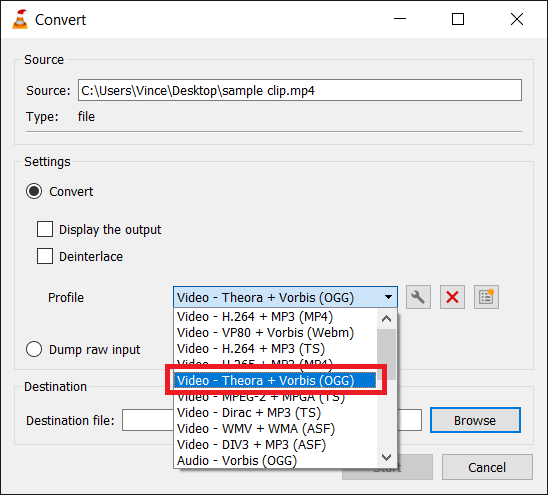Click the Cancel button
This screenshot has height=495, width=548.
(x=487, y=467)
